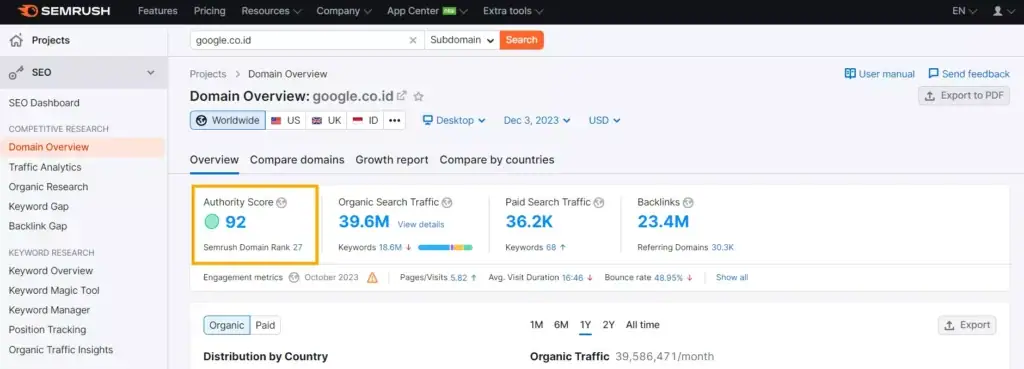Viewport: 1024px width, 369px height.
Task: Star the domain as favorite
Action: (419, 97)
